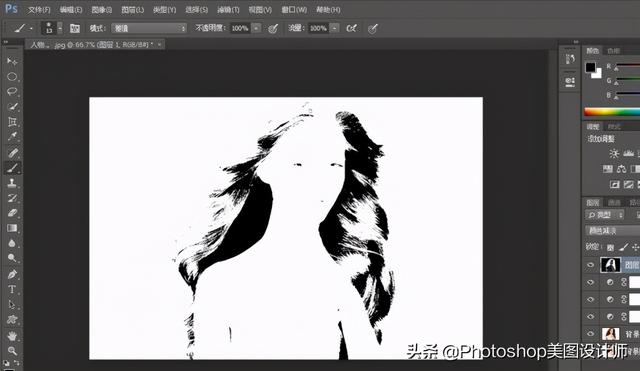Expand the opacity value dropdown arrow
This screenshot has height=371, width=640.
tap(256, 28)
